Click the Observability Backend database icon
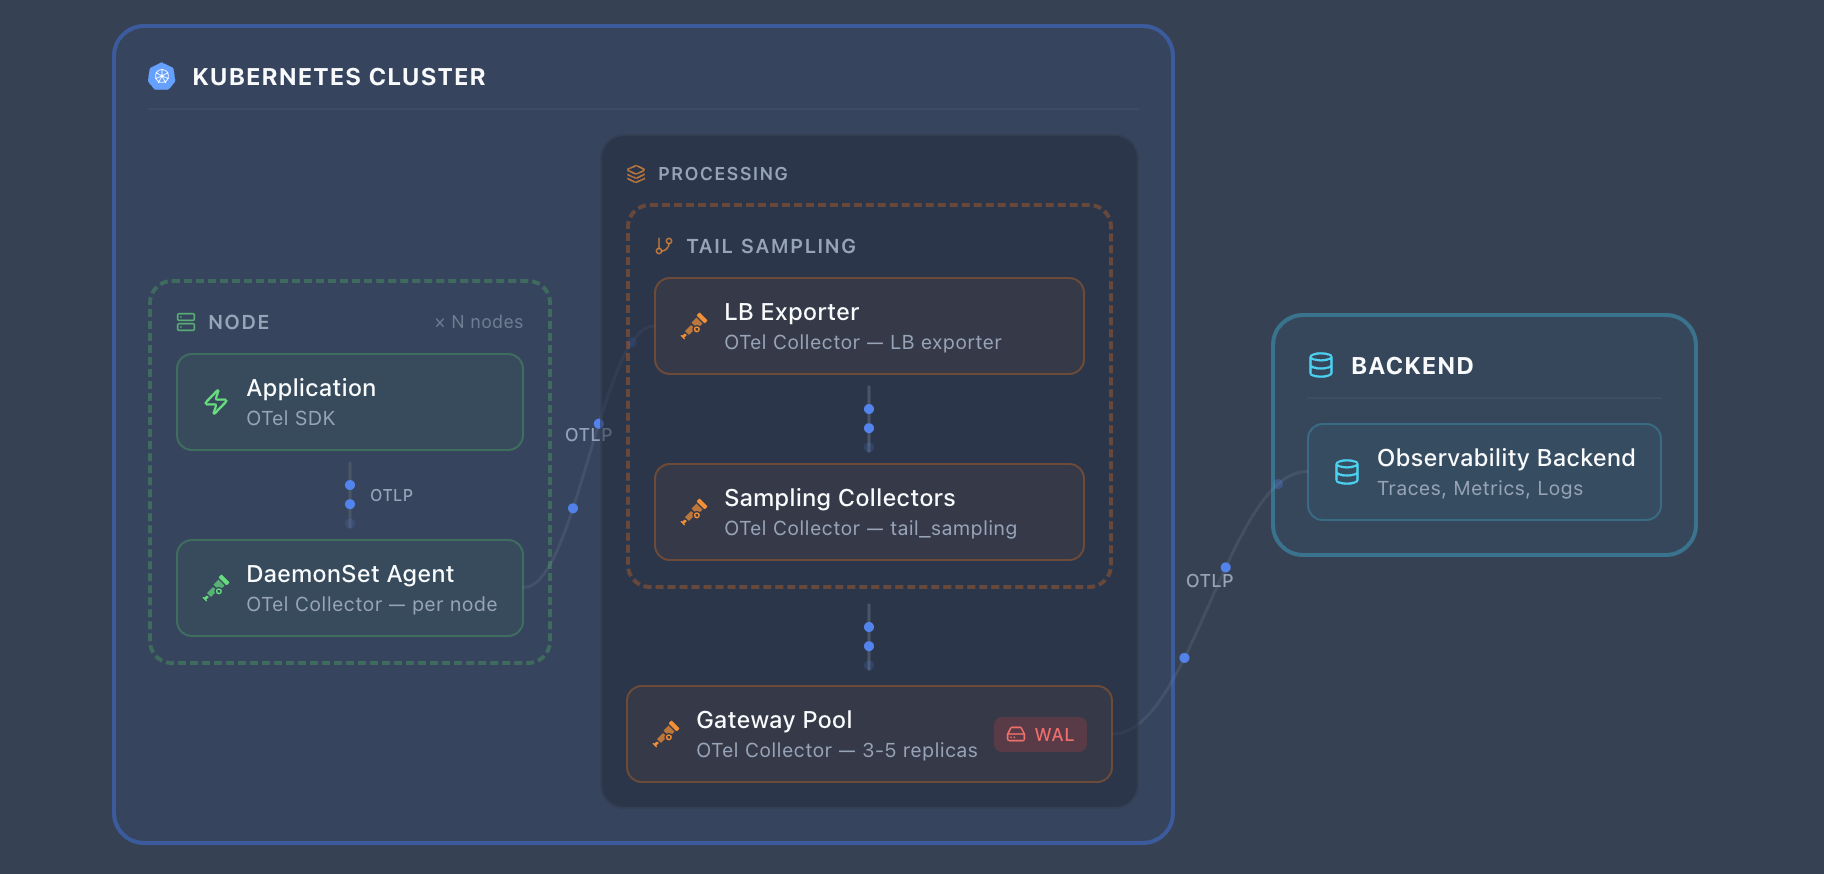The width and height of the screenshot is (1824, 874). pos(1347,472)
